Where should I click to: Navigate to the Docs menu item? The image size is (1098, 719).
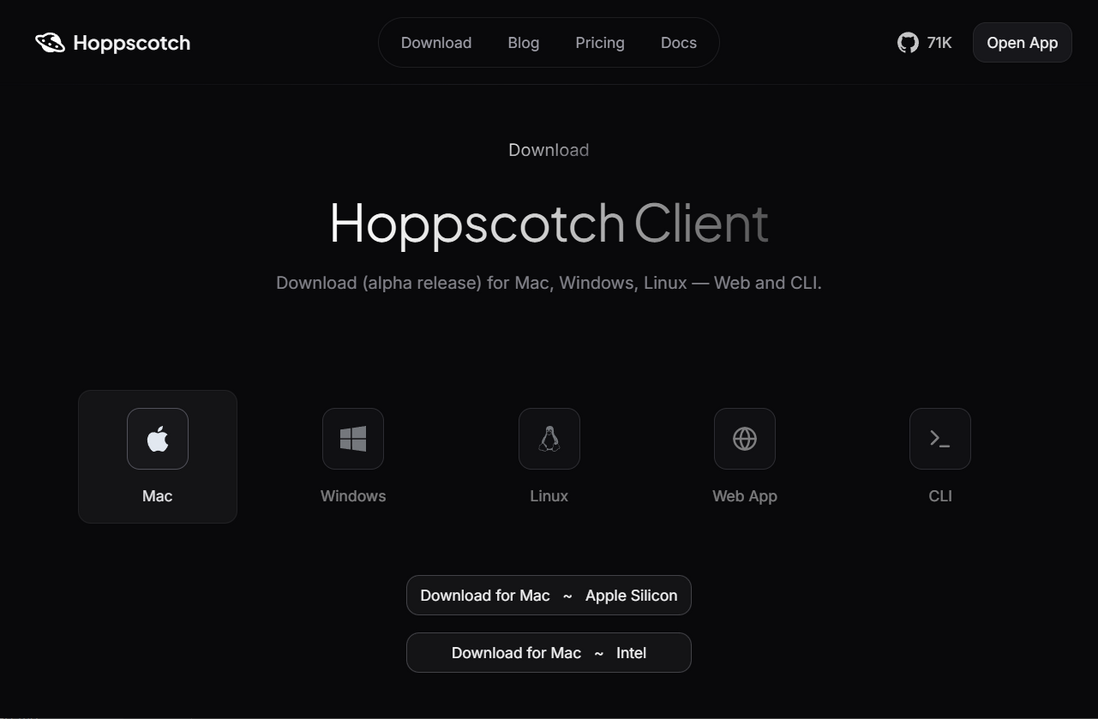(x=678, y=42)
